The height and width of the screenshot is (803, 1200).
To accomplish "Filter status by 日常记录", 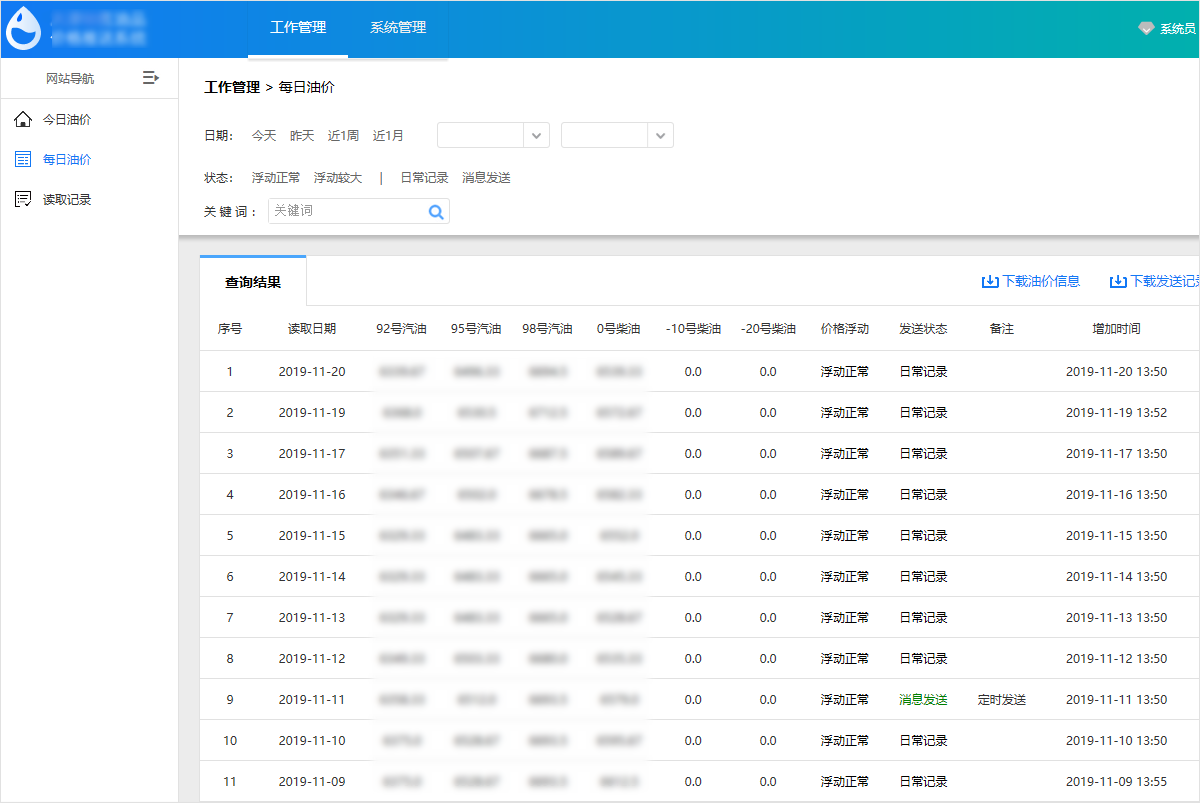I will [424, 178].
